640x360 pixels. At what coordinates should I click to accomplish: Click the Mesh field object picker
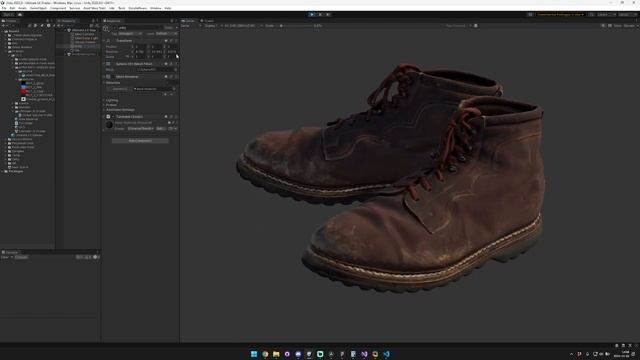pyautogui.click(x=176, y=70)
